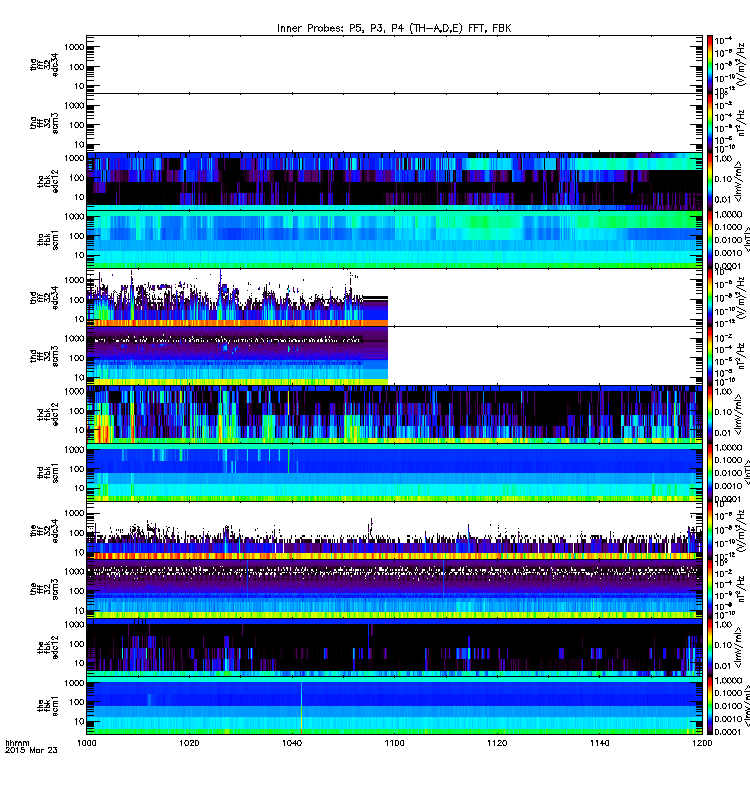Click inside the thd fbk scm1 spectrogram panel
This screenshot has height=800, width=750.
pos(394,472)
